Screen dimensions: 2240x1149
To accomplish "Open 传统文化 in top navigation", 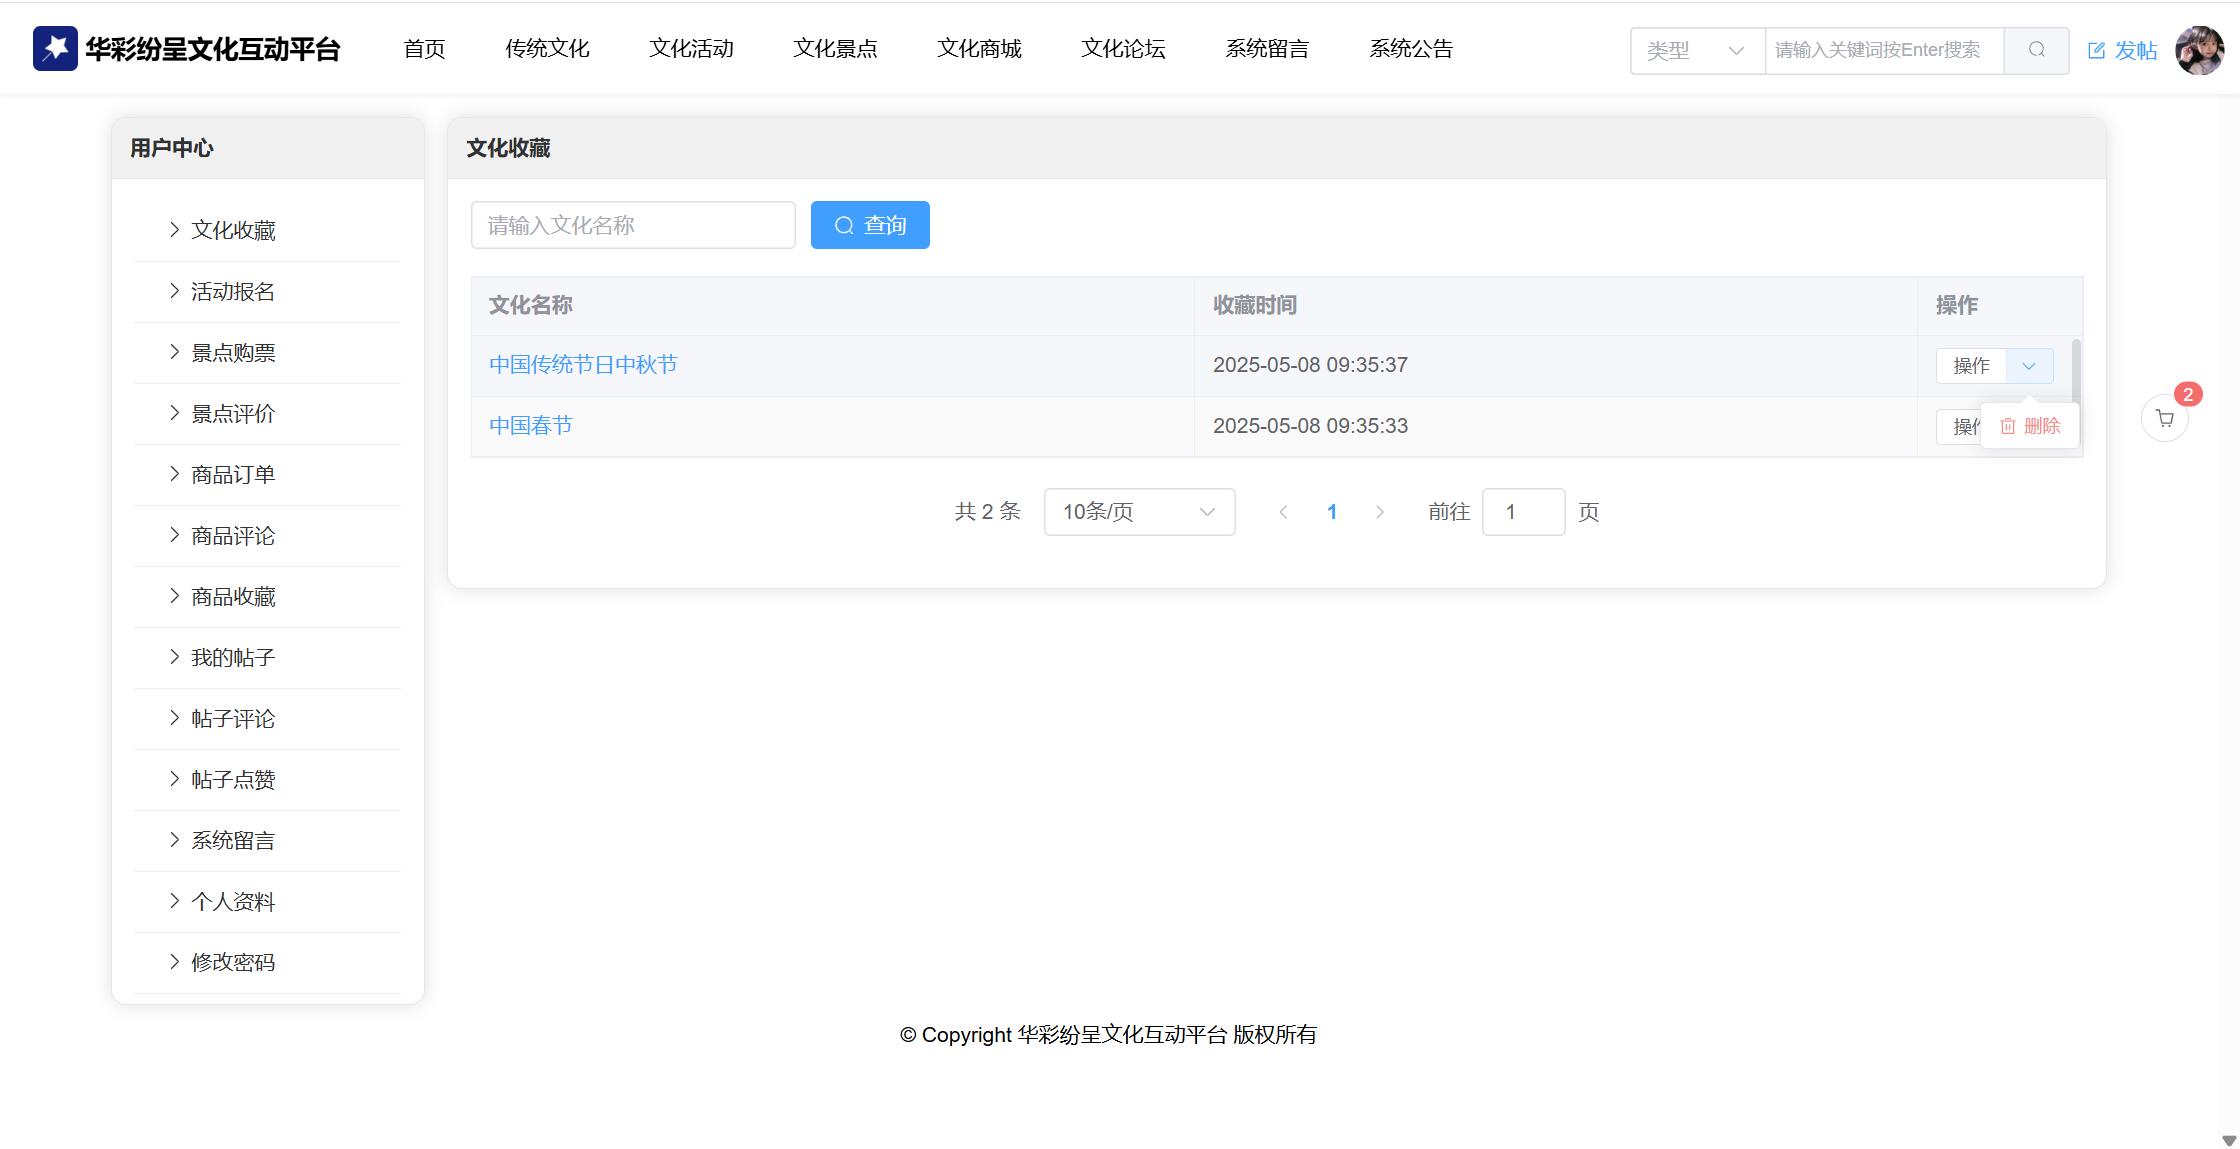I will tap(547, 49).
